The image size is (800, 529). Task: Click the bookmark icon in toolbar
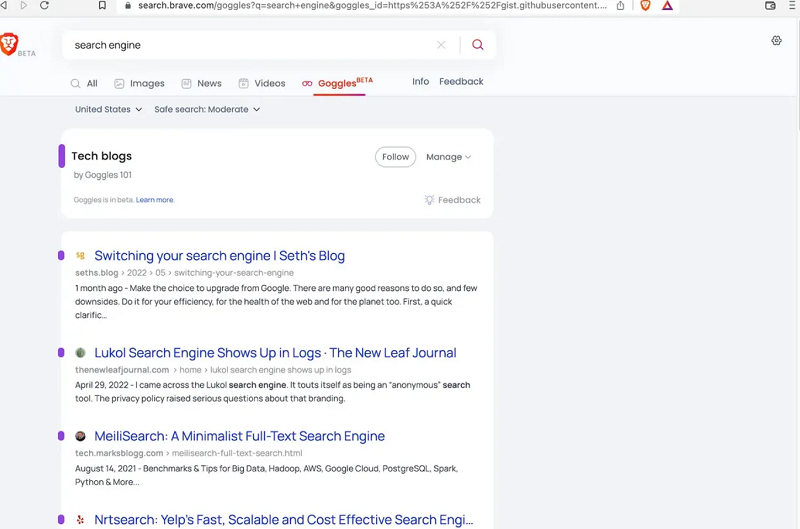point(102,6)
